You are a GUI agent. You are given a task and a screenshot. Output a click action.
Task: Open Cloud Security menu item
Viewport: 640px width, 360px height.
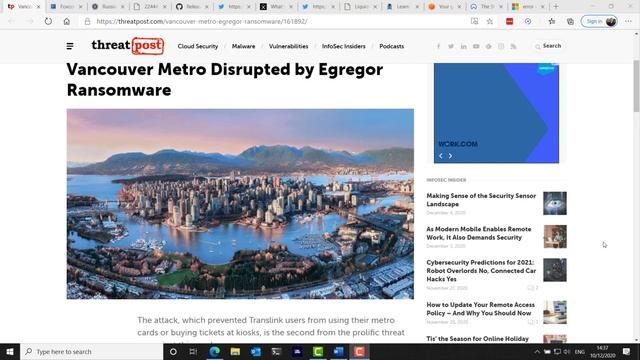[x=198, y=47]
